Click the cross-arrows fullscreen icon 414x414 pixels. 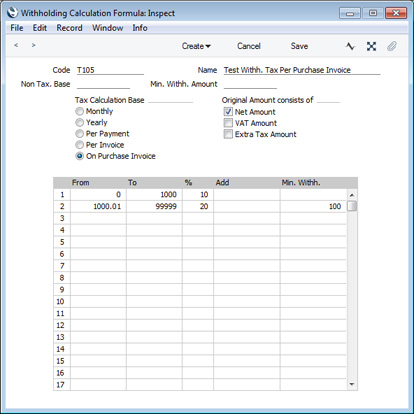coord(371,46)
